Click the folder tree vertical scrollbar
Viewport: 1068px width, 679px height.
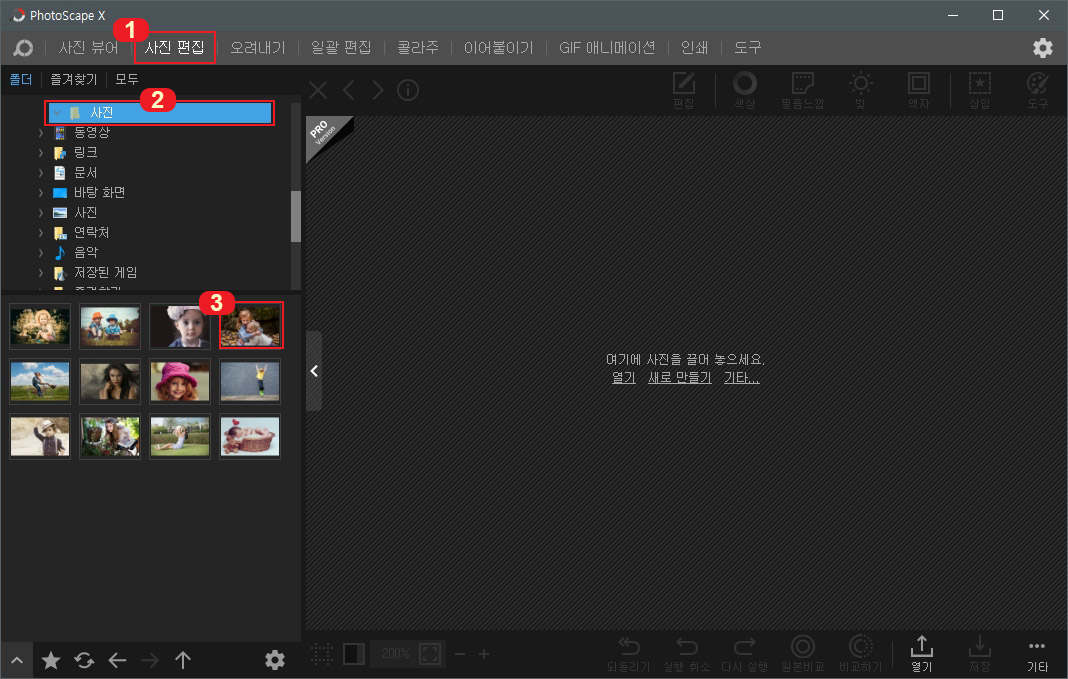pos(296,216)
